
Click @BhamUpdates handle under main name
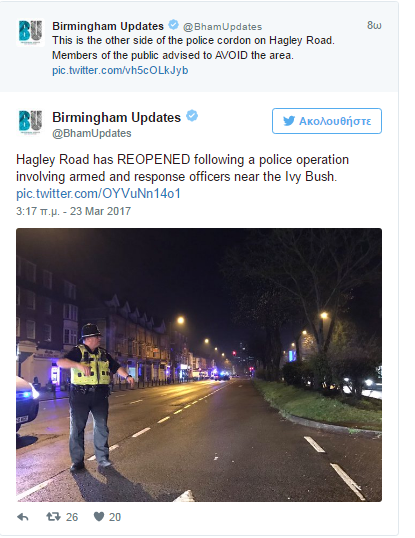92,133
